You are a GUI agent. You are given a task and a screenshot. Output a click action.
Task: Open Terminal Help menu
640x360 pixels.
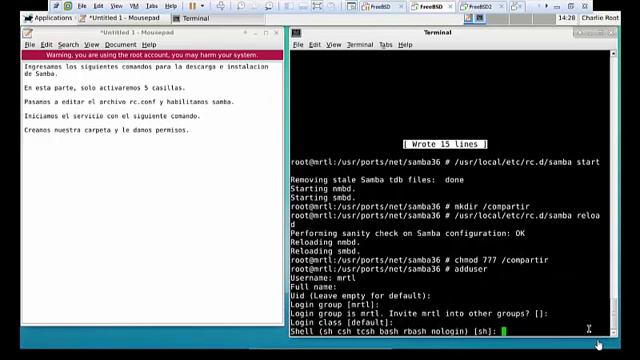coord(405,45)
